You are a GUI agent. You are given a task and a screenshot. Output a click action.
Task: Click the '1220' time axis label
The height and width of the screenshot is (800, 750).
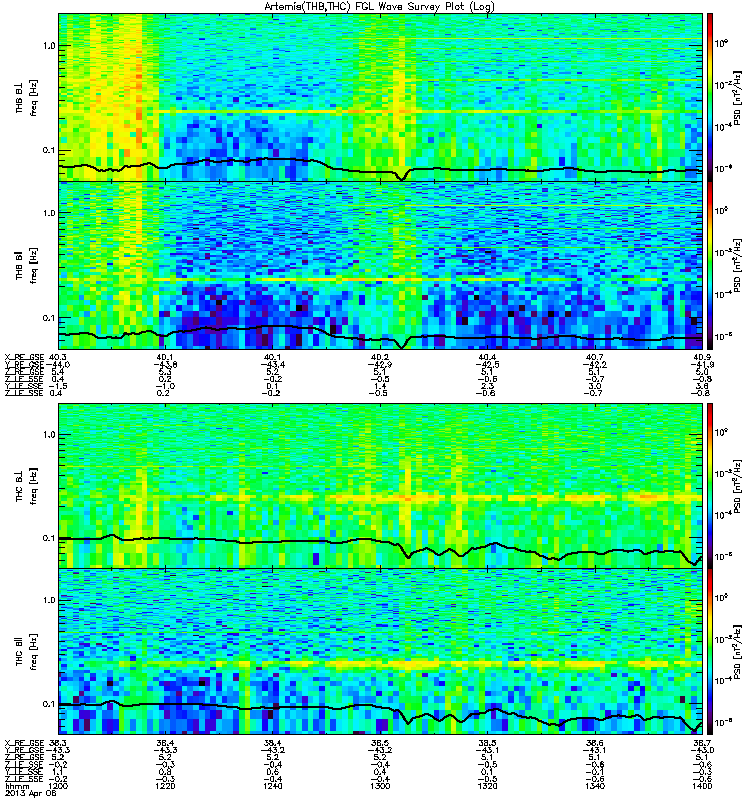pos(165,786)
